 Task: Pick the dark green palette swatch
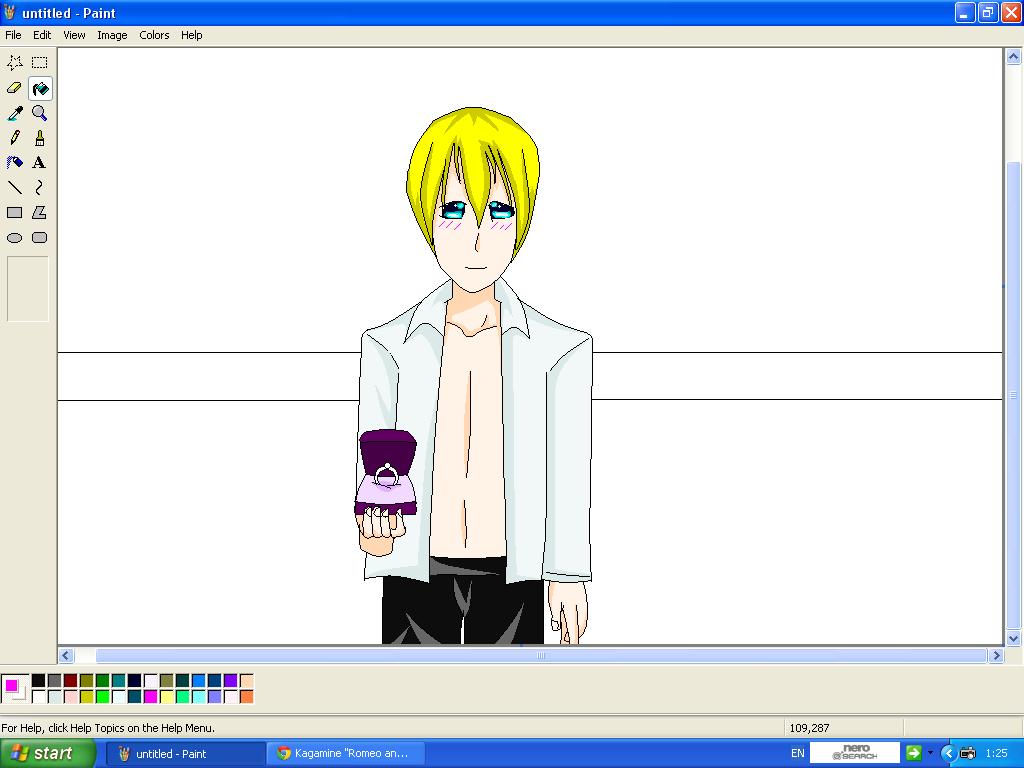pyautogui.click(x=103, y=681)
